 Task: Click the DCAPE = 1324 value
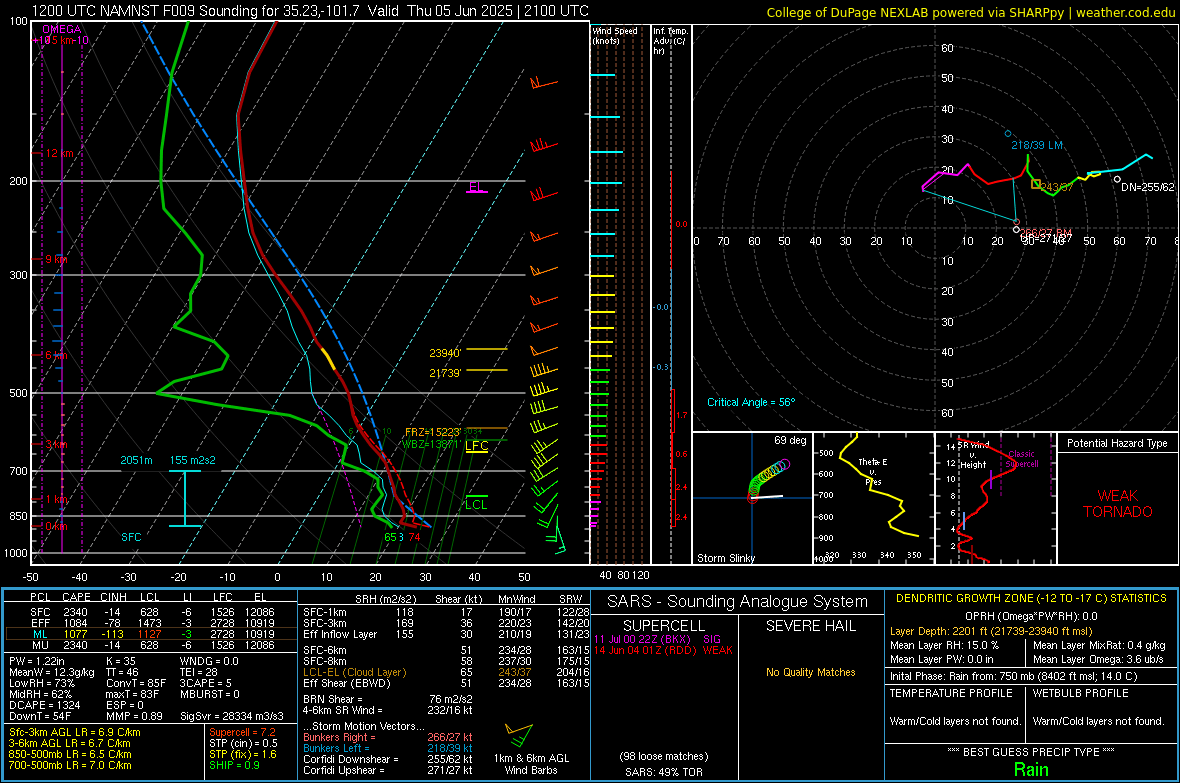coord(44,705)
